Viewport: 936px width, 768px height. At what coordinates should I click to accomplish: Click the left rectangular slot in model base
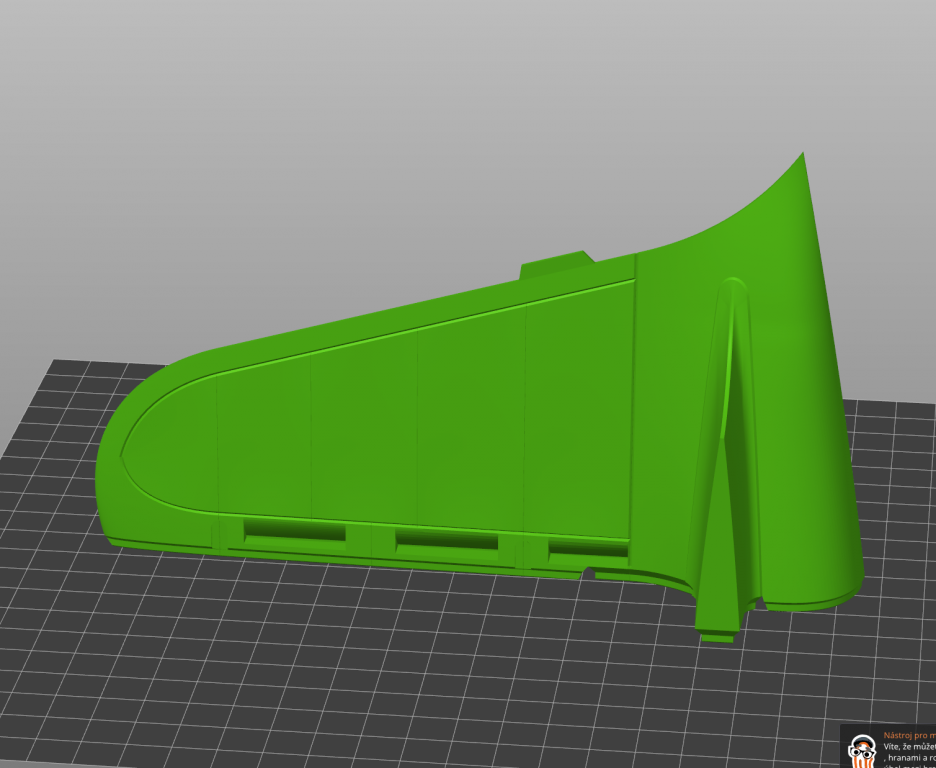pyautogui.click(x=295, y=531)
